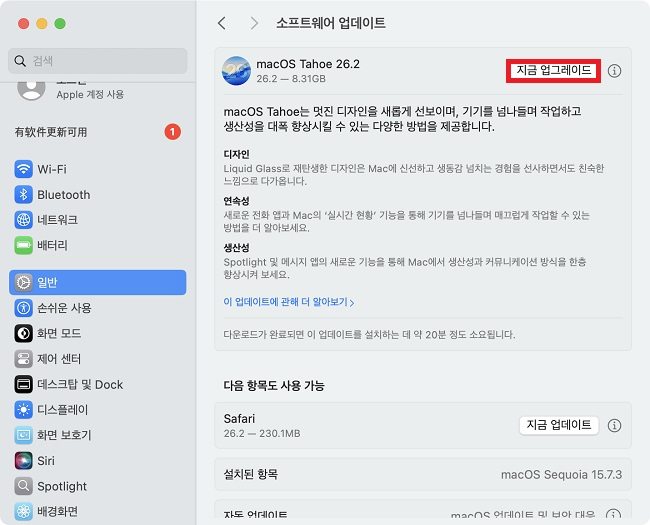This screenshot has width=650, height=525.
Task: Open Wi-Fi settings icon in sidebar
Action: (24, 169)
